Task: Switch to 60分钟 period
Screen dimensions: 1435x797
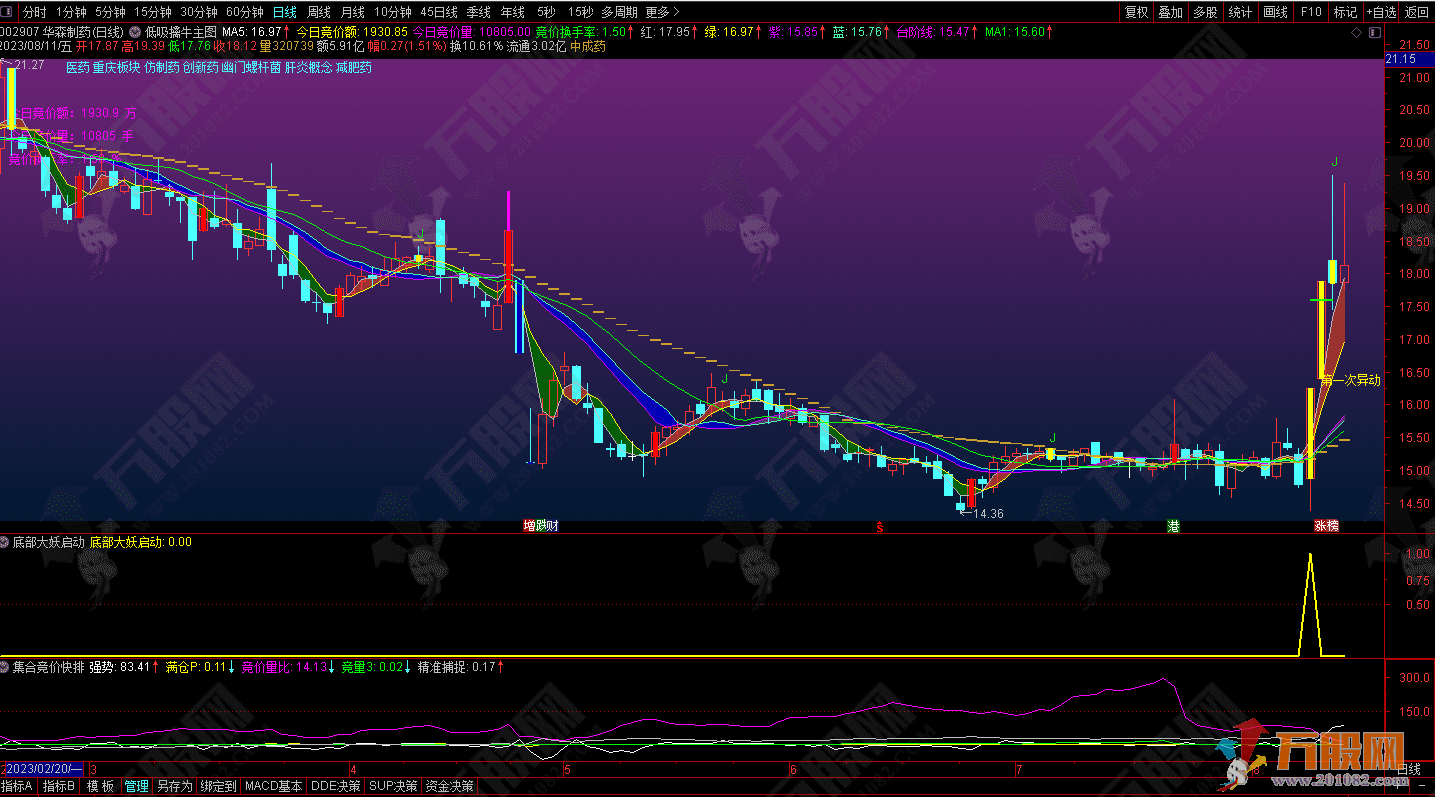Action: point(244,12)
